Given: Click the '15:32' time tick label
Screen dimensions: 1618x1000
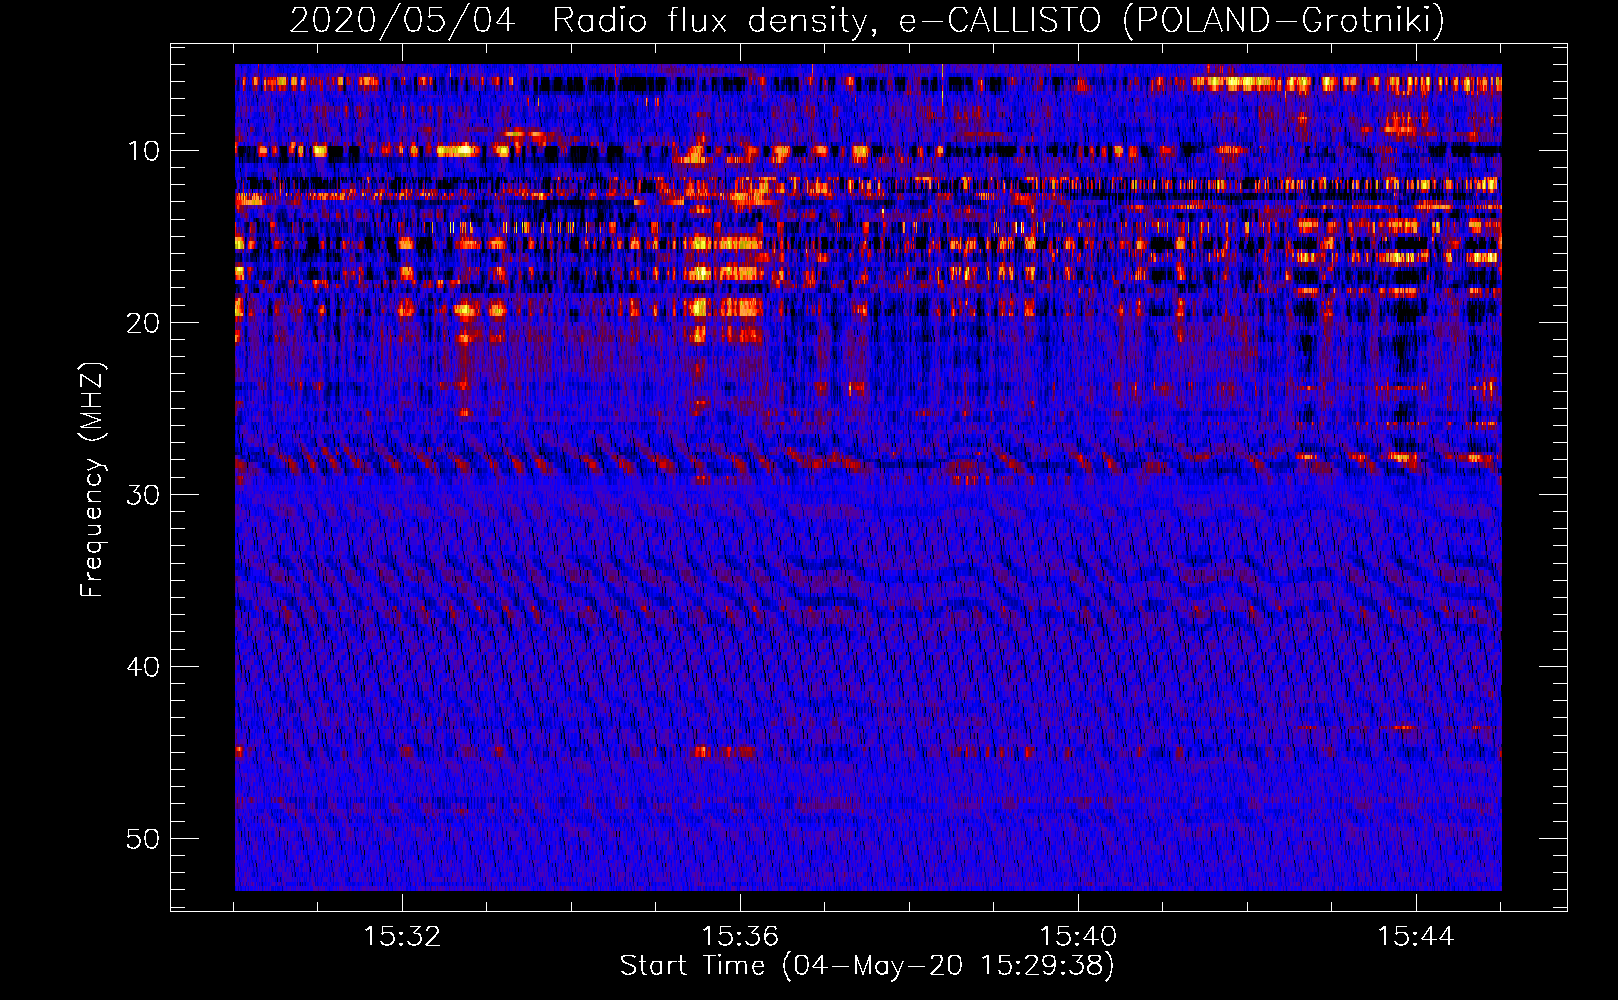Looking at the screenshot, I should point(402,937).
